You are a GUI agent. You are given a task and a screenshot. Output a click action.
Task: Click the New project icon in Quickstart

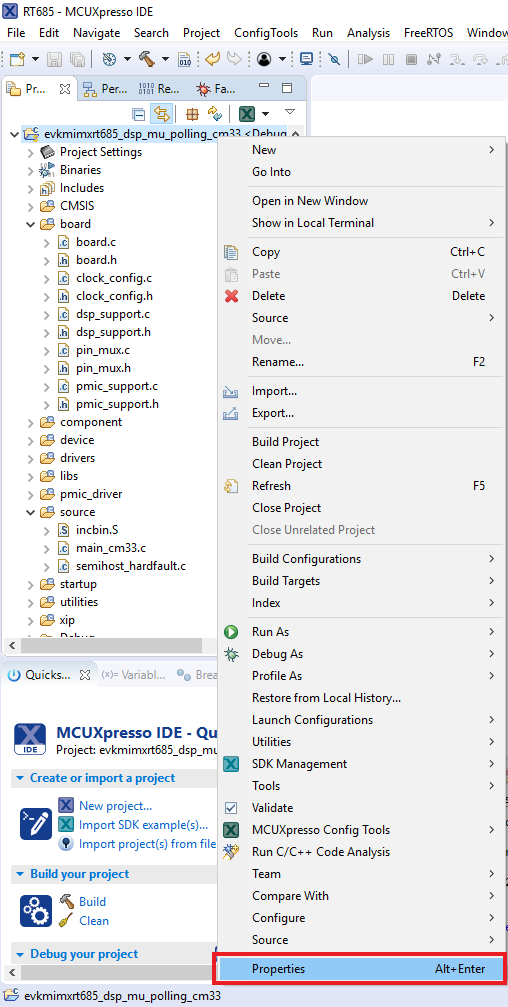pos(66,805)
